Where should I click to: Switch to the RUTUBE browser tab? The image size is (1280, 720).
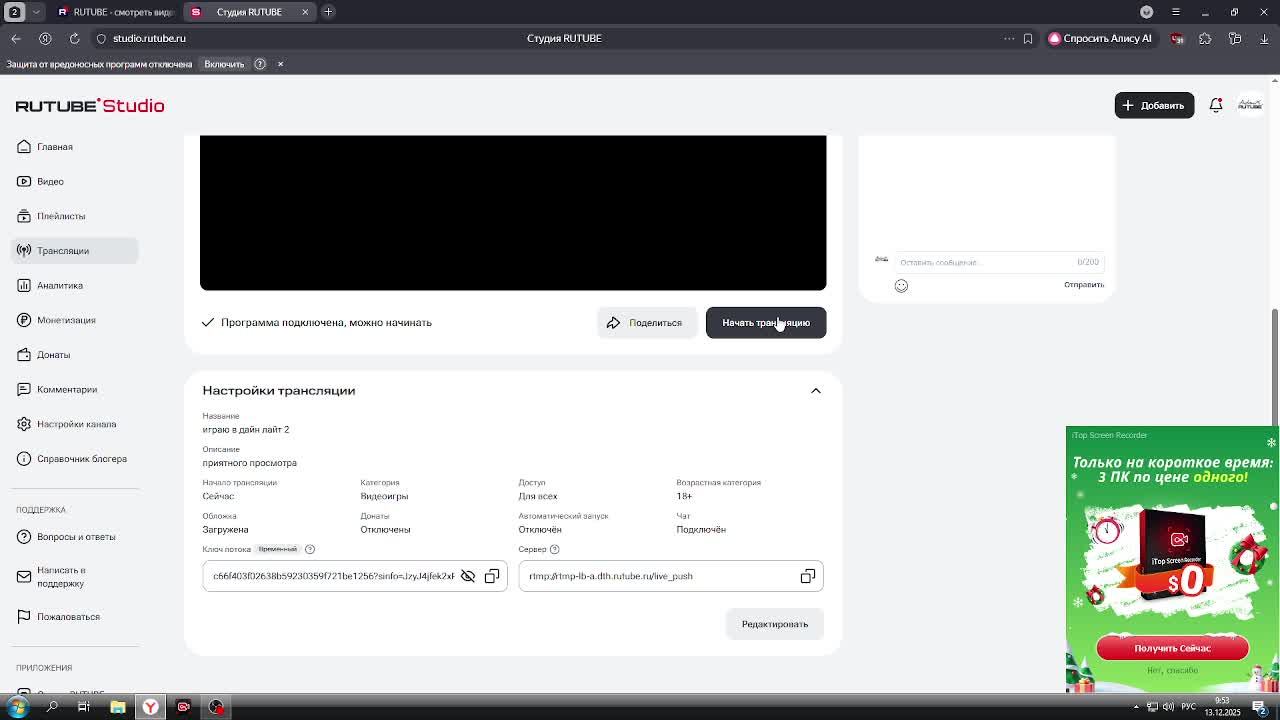pyautogui.click(x=115, y=12)
